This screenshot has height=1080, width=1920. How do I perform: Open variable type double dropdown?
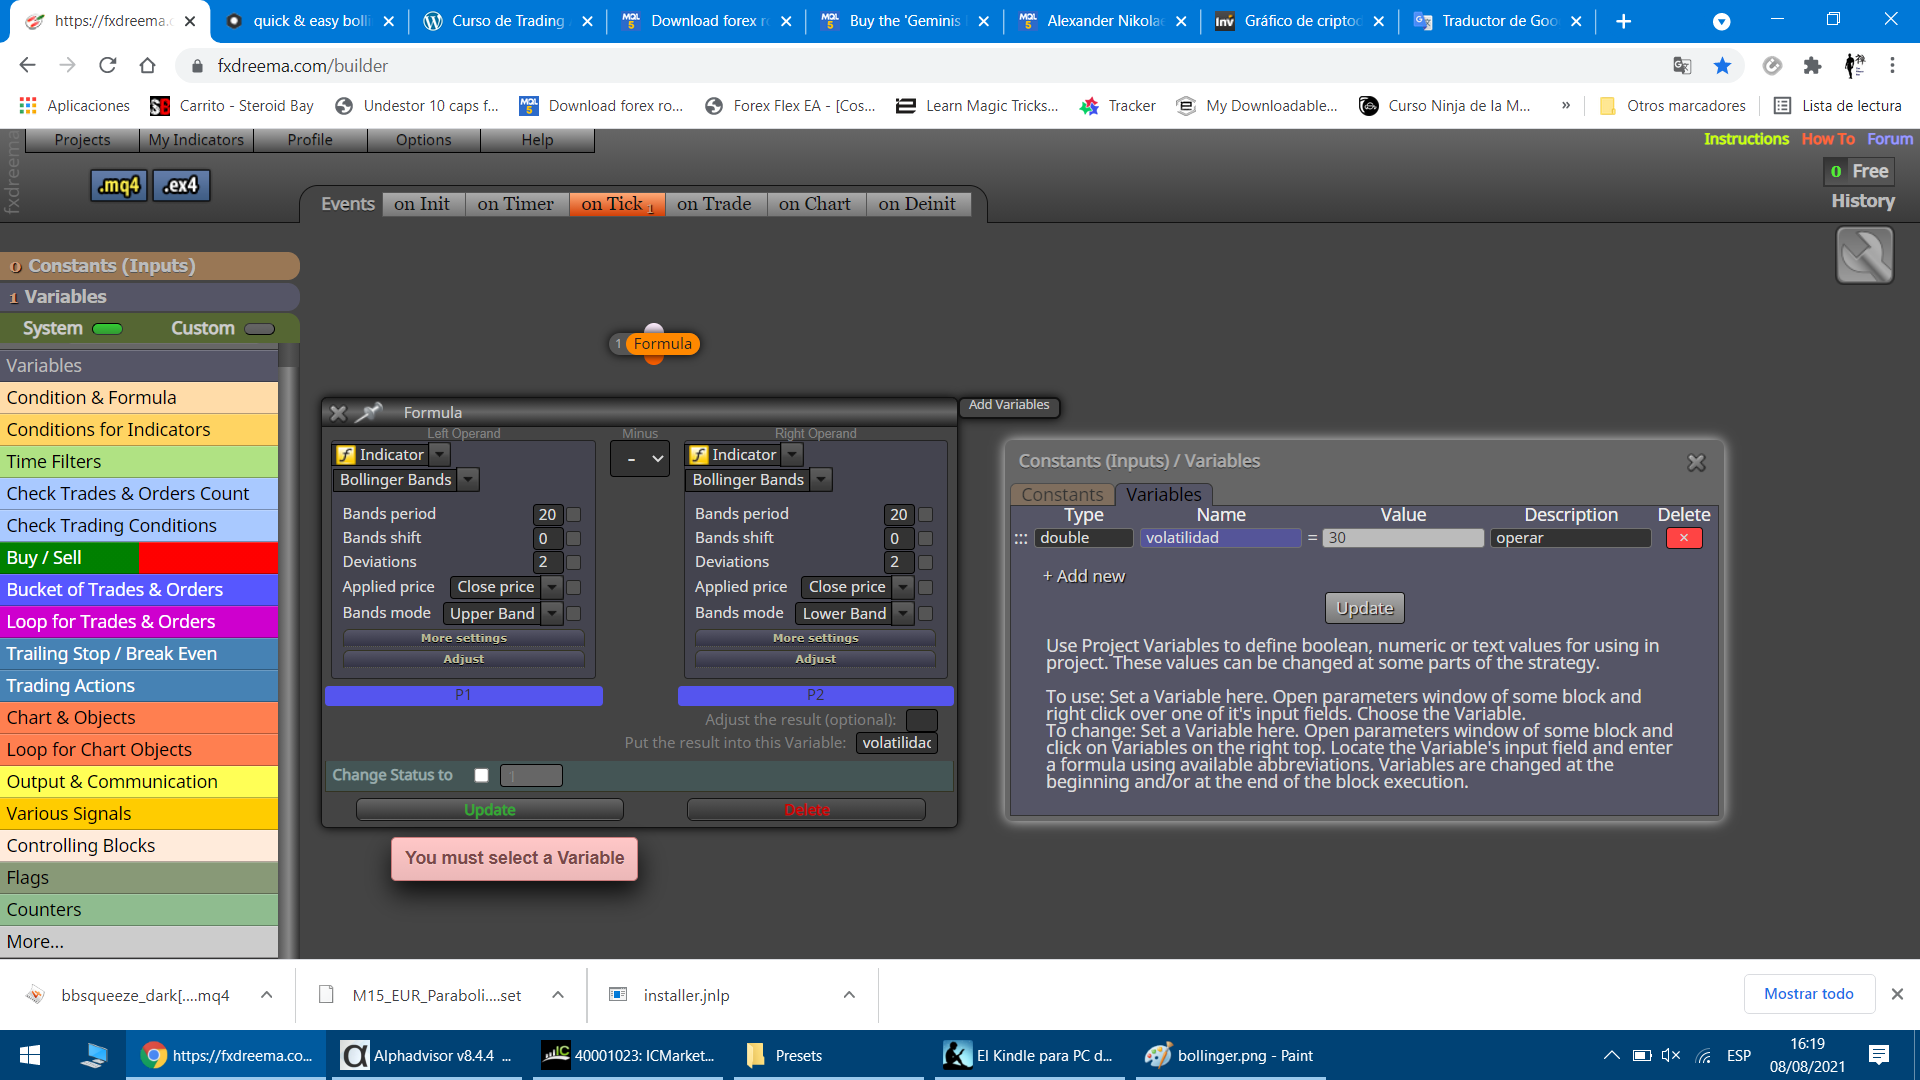[x=1083, y=538]
